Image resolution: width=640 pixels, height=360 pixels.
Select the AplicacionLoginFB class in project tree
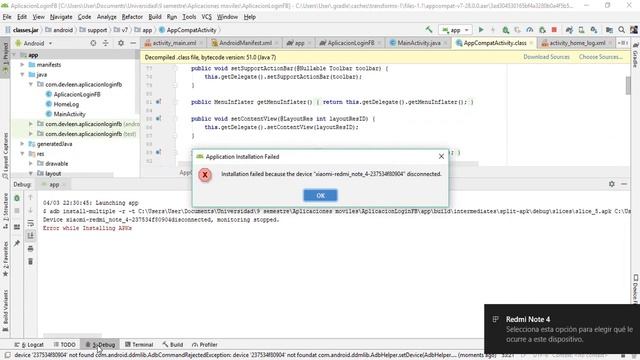coord(77,94)
